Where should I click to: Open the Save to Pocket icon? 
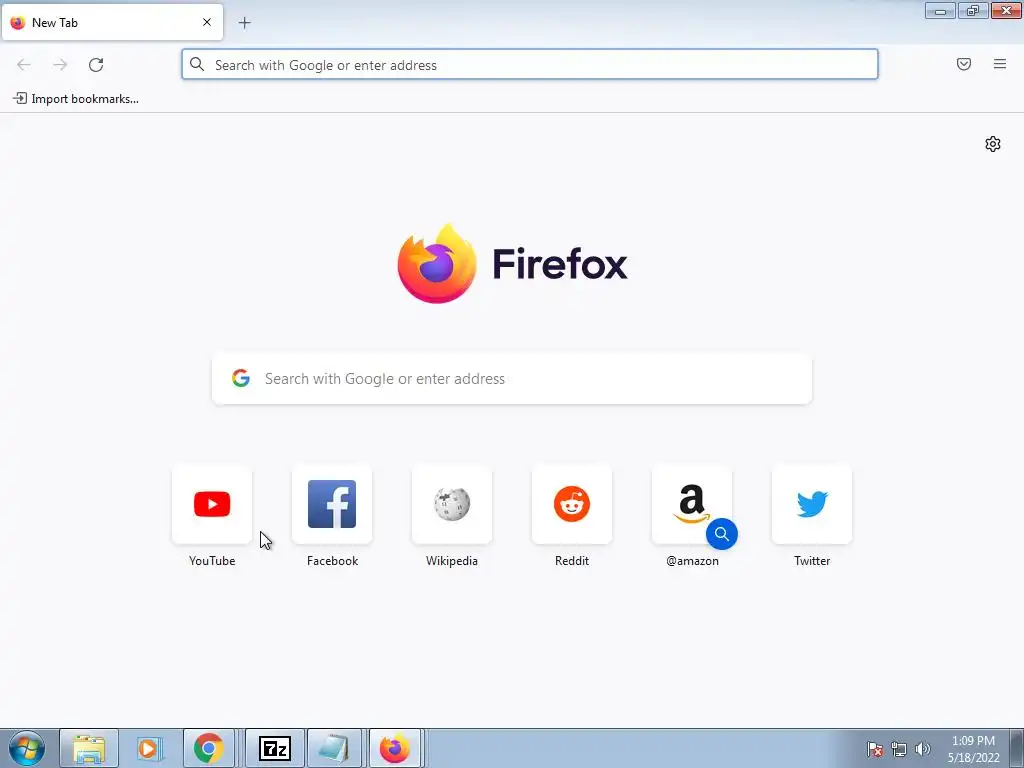click(964, 64)
